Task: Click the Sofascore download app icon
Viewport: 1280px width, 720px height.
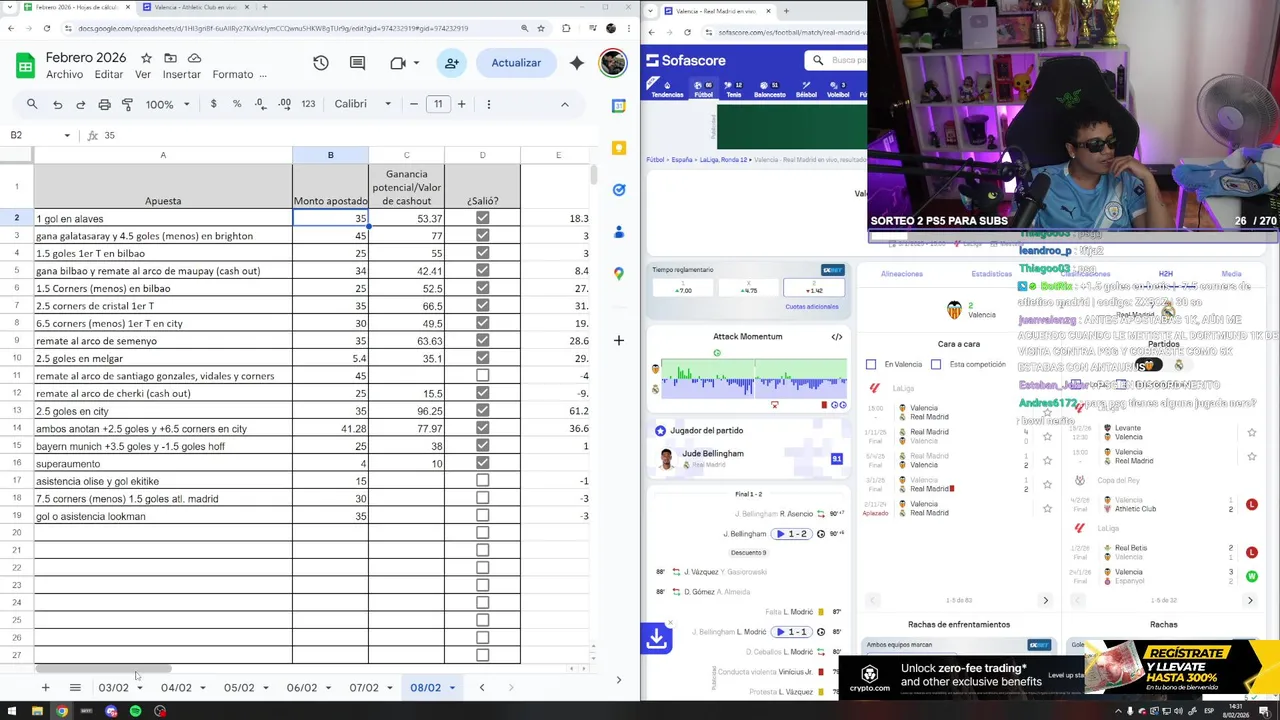Action: click(657, 638)
